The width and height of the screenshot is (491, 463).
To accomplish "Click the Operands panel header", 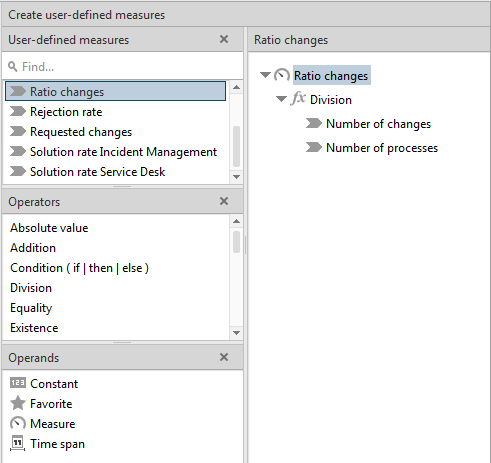I will pos(123,357).
